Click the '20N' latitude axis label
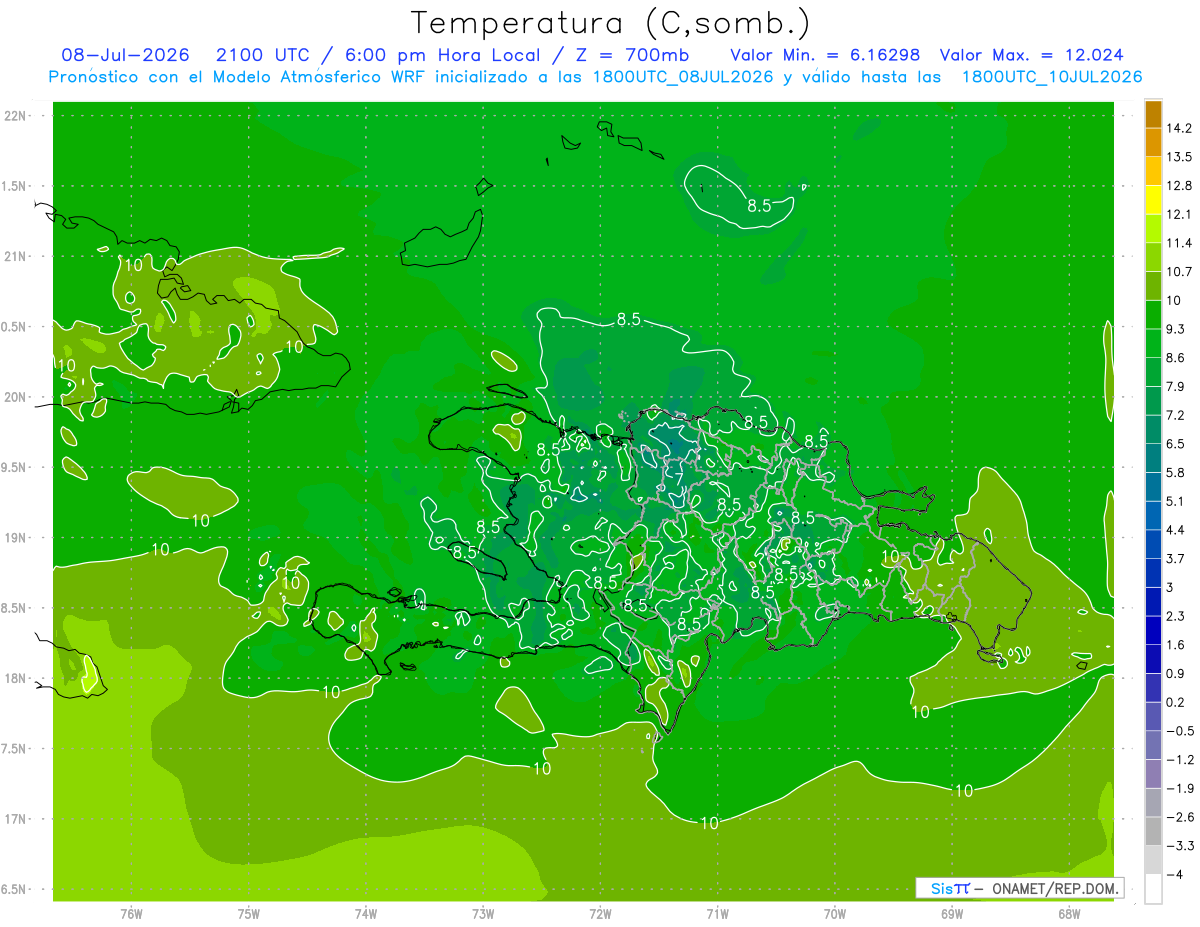The width and height of the screenshot is (1200, 927). pos(14,397)
